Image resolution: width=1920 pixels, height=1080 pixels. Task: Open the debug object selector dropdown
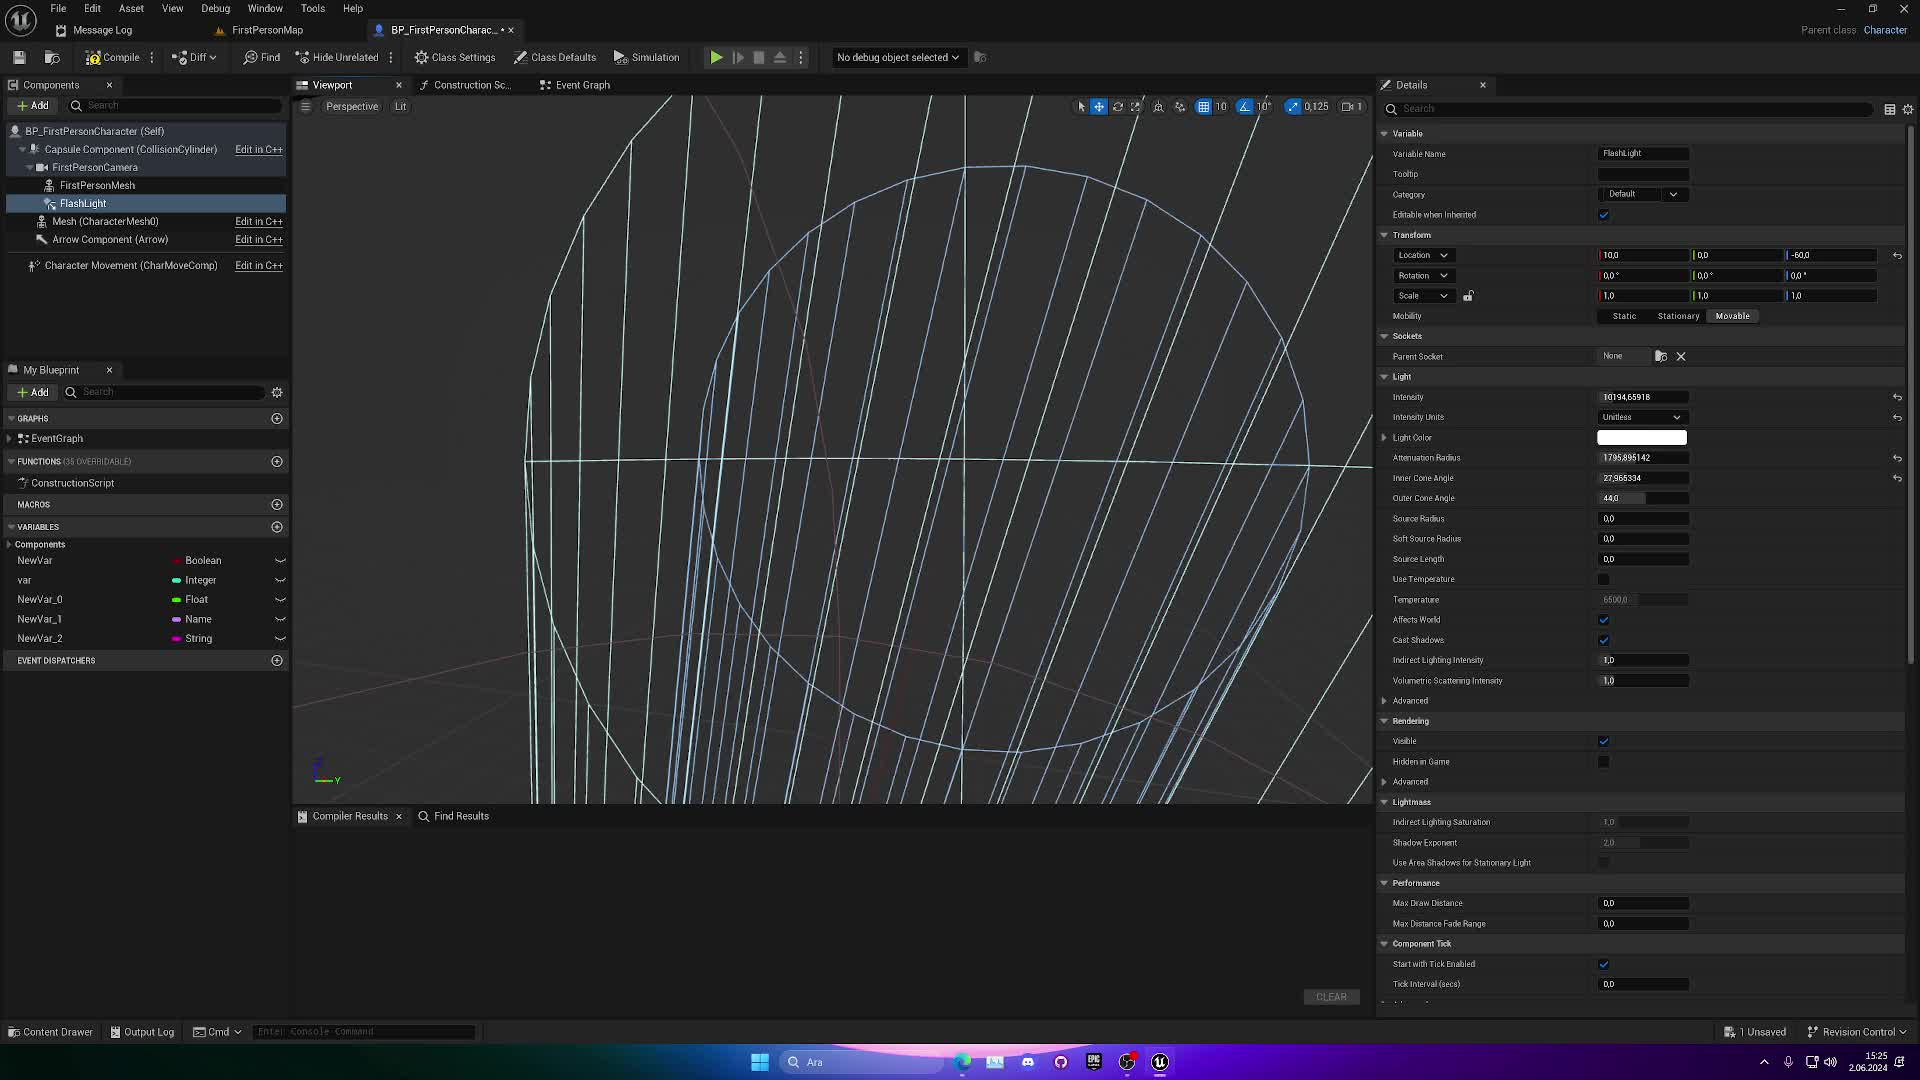(x=897, y=57)
